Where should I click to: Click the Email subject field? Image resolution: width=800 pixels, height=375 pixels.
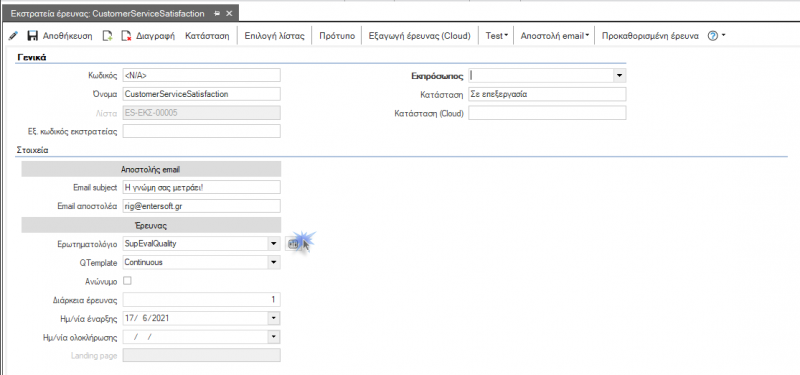click(x=202, y=187)
